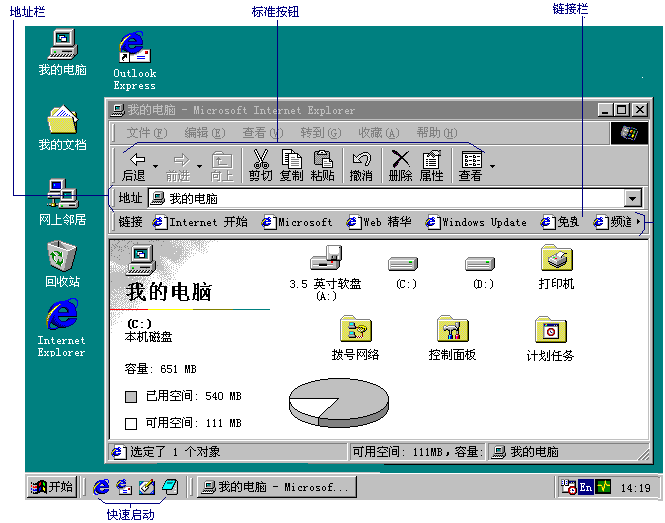This screenshot has width=665, height=523.
Task: Open the 帮助(H) menu
Action: (x=437, y=133)
